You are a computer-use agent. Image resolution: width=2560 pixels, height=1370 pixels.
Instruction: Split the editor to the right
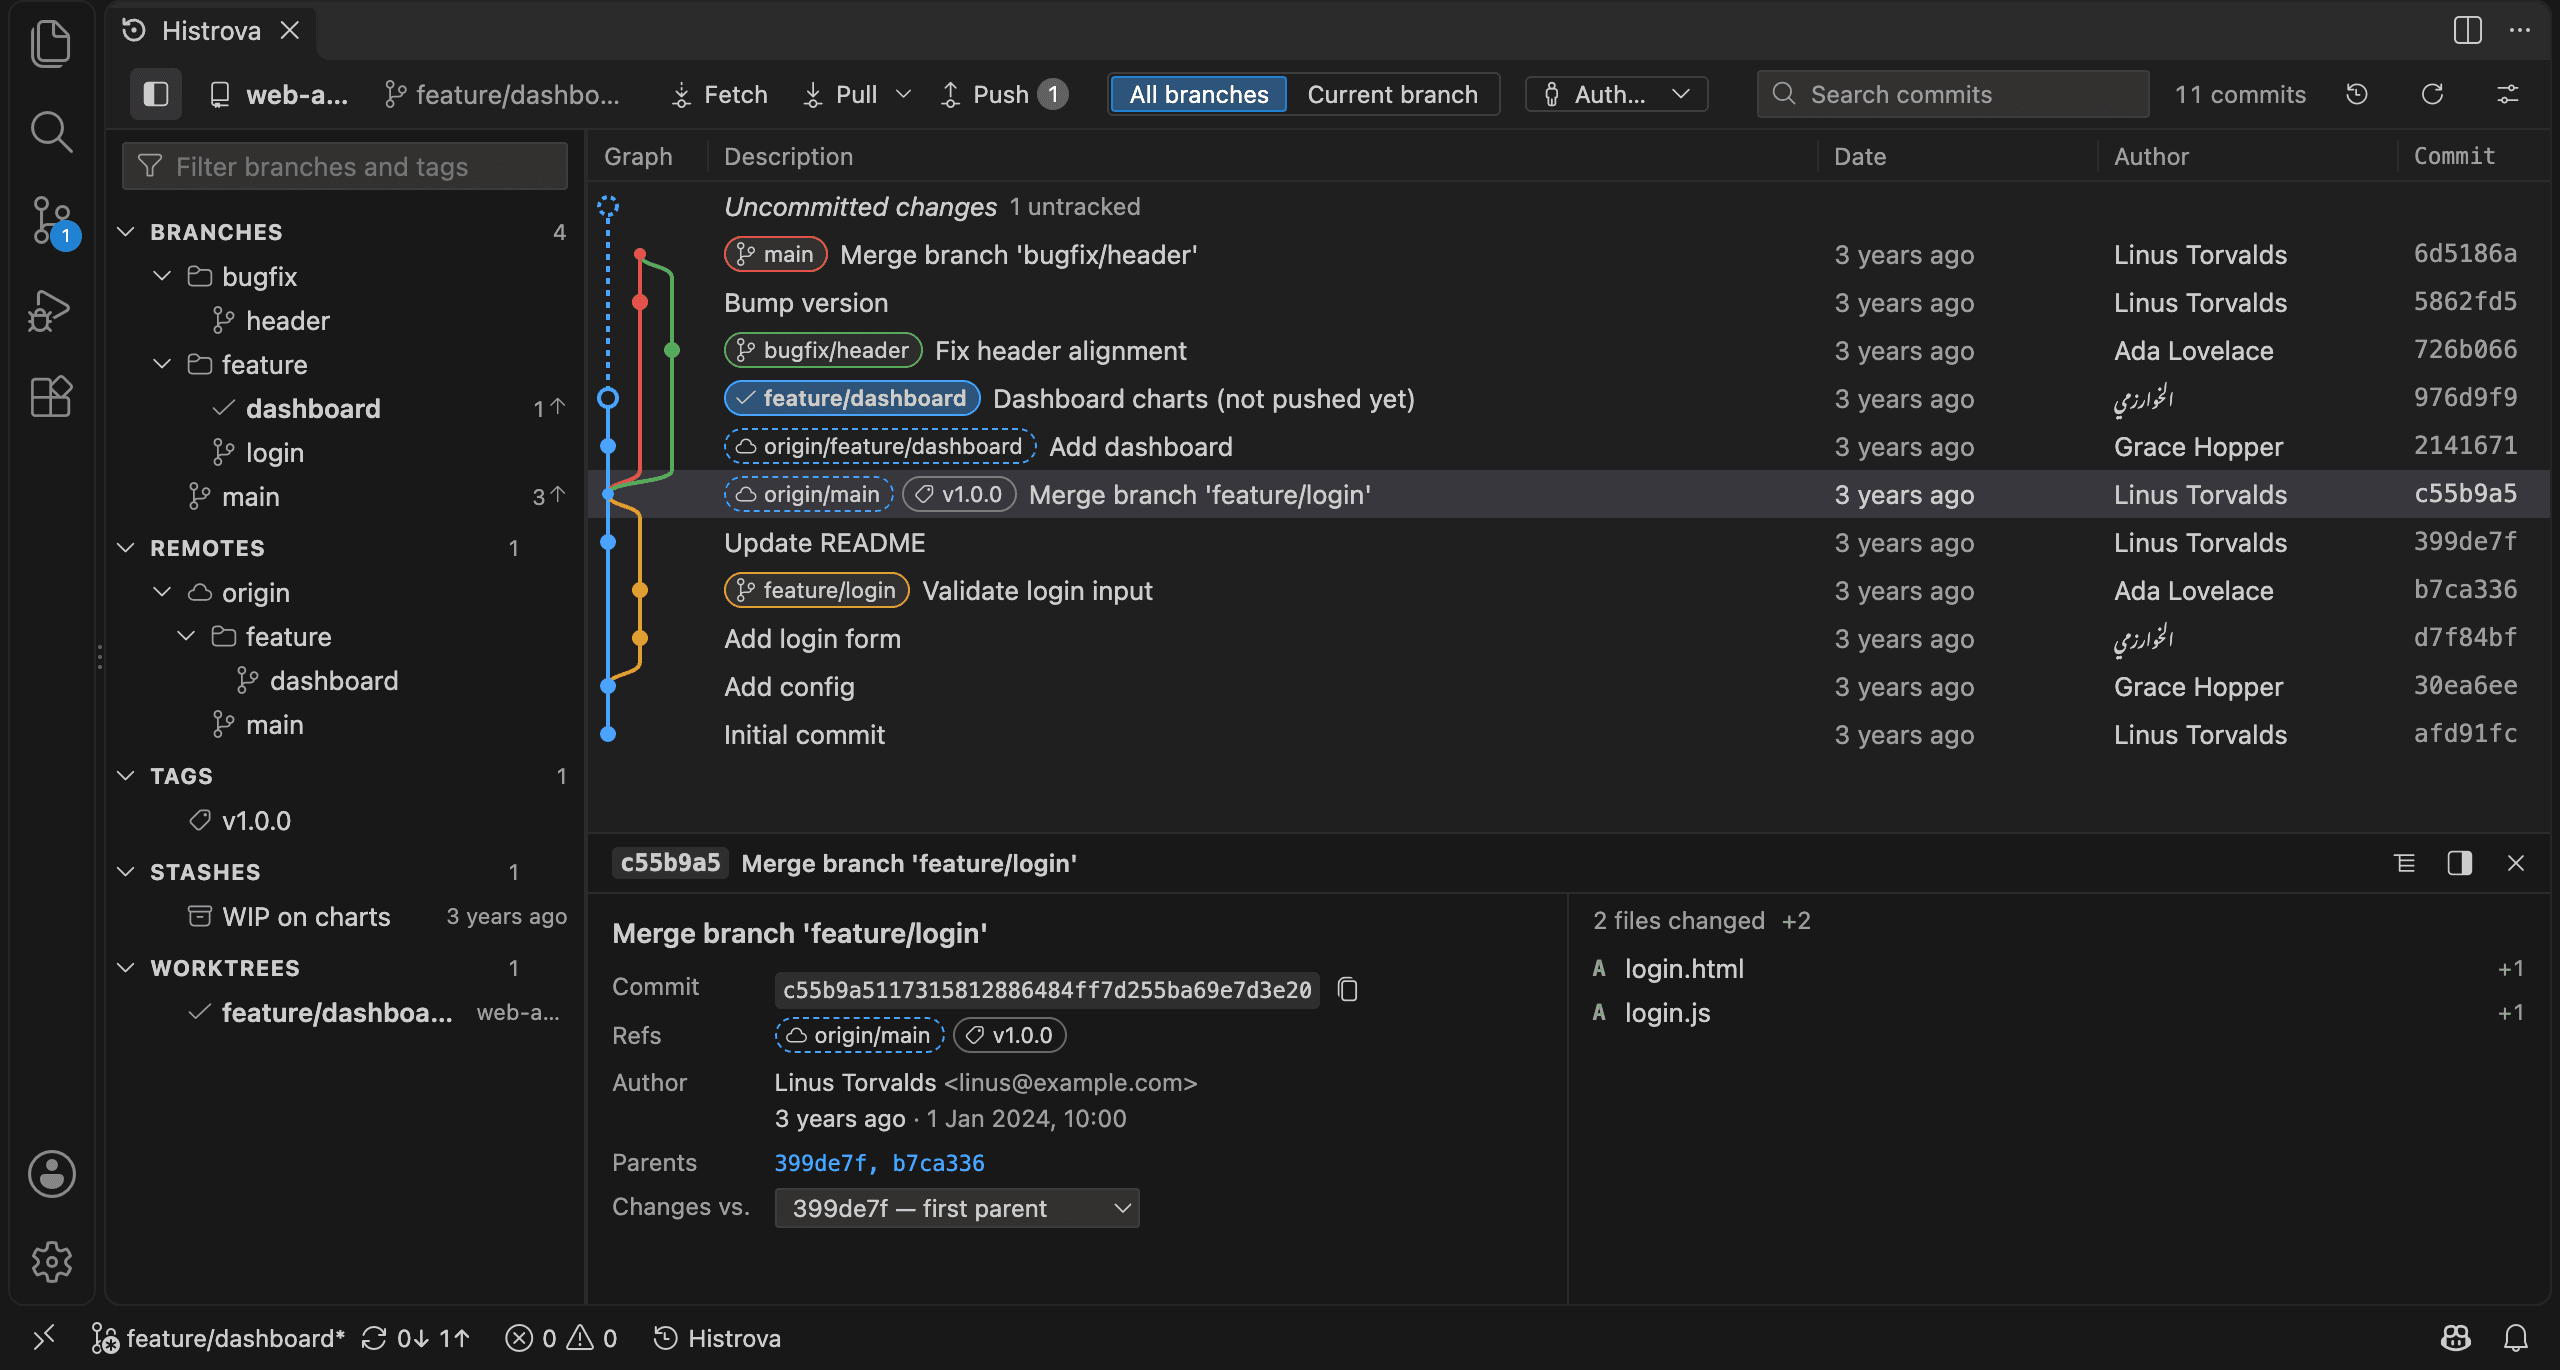click(x=2467, y=30)
